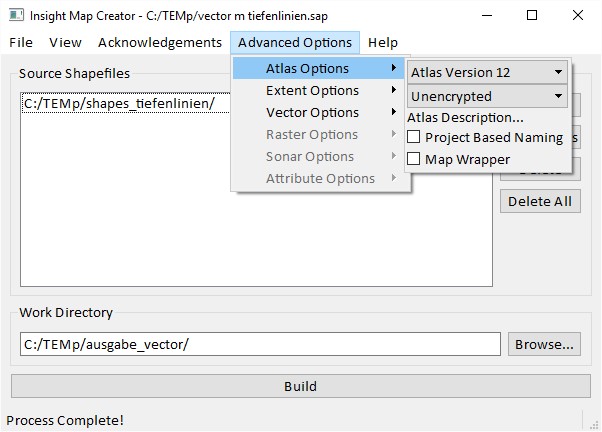Maximize the Insight Map Creator window
Screen dimensions: 602x432
[532, 15]
